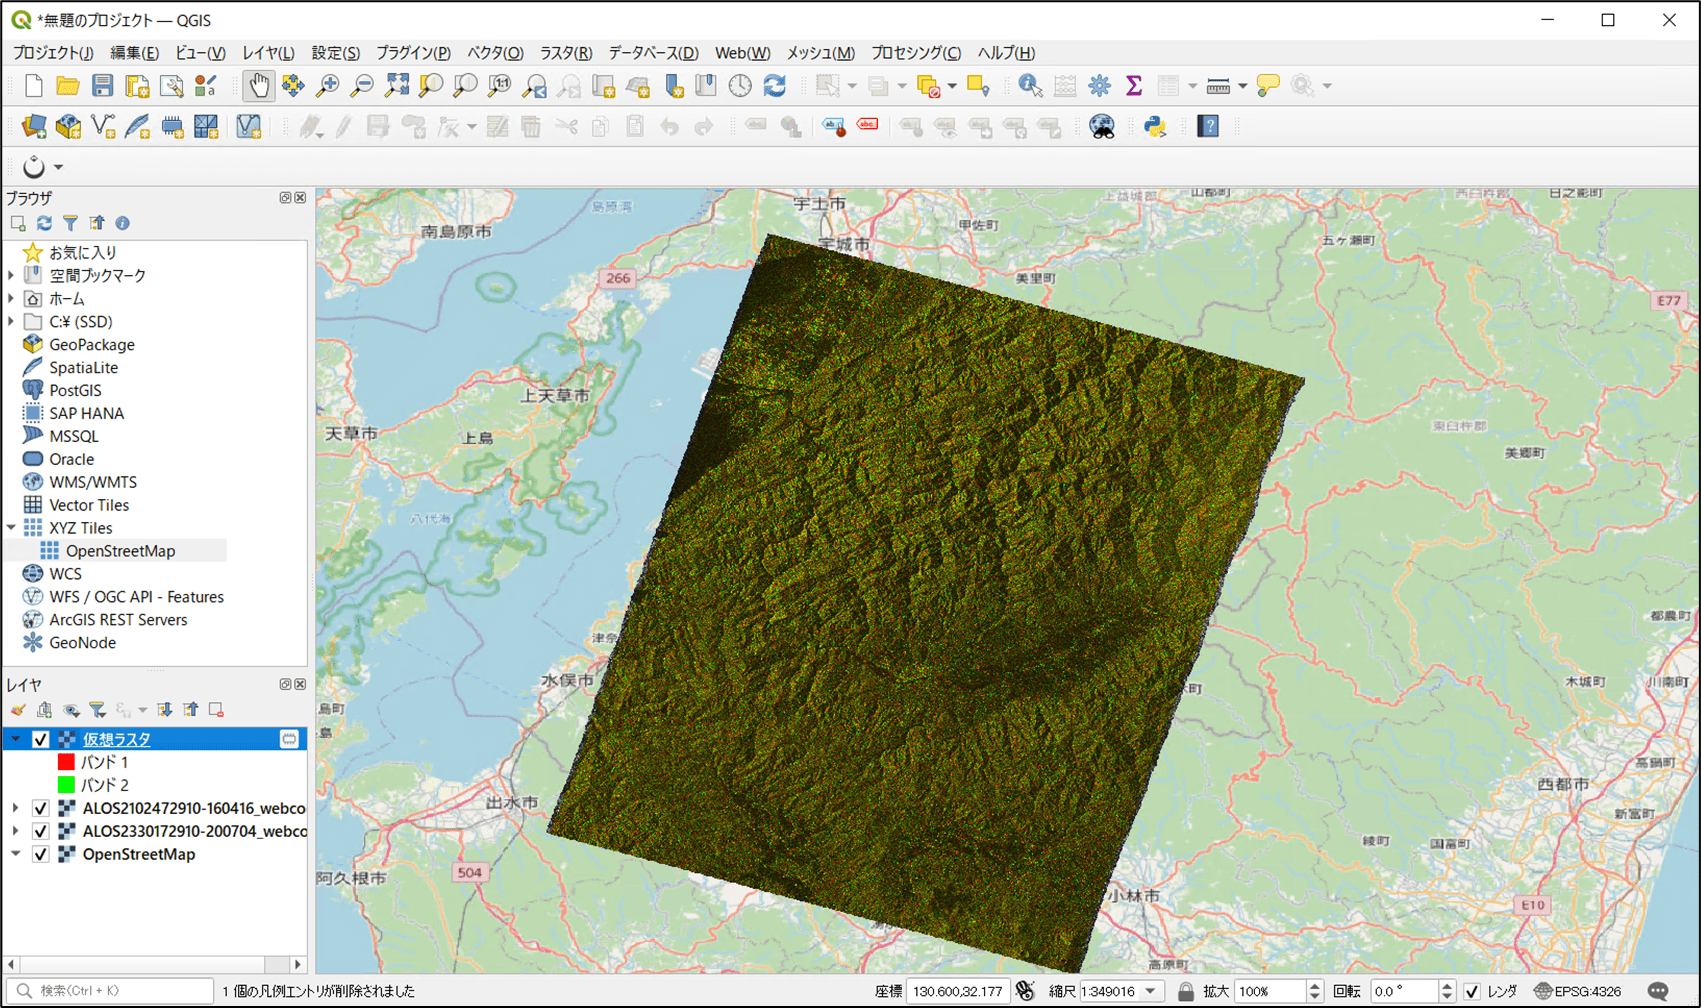Save the project with the floppy disk icon

pyautogui.click(x=102, y=86)
